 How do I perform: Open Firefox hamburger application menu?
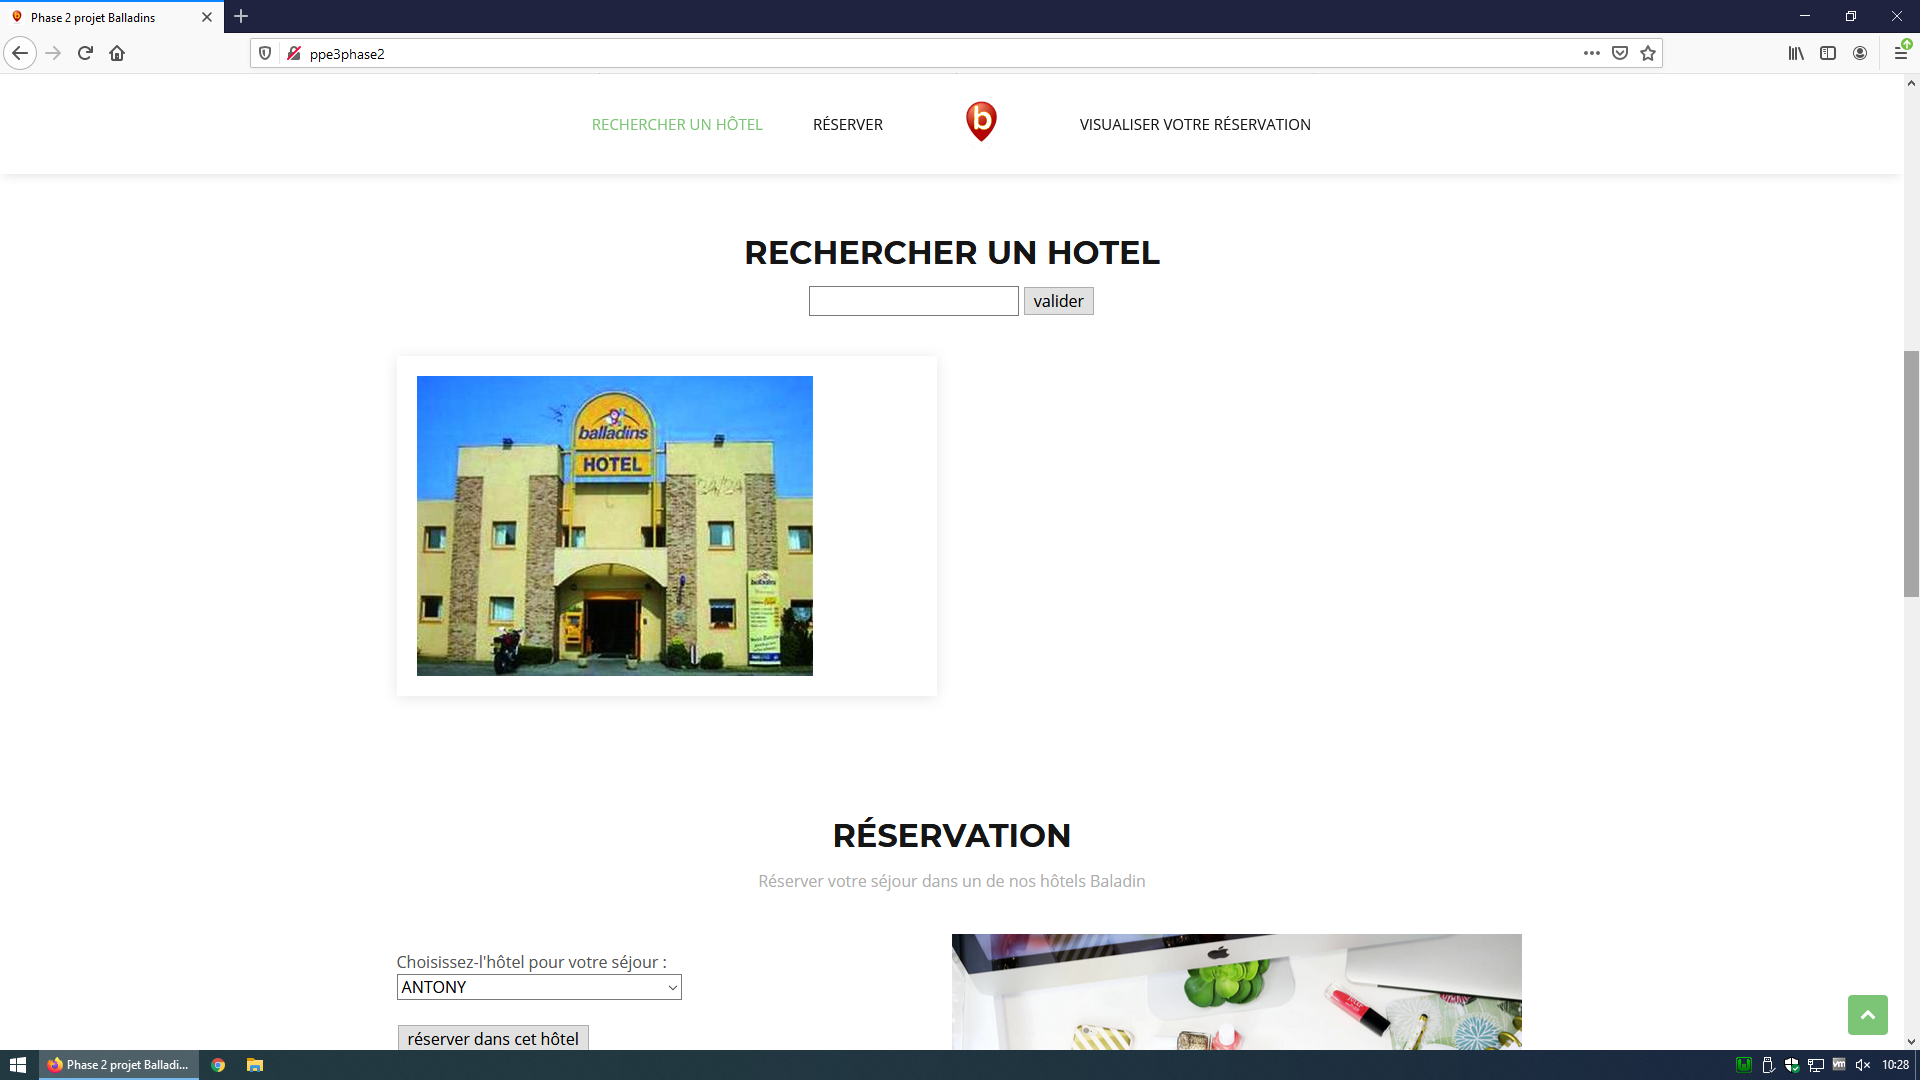1900,53
